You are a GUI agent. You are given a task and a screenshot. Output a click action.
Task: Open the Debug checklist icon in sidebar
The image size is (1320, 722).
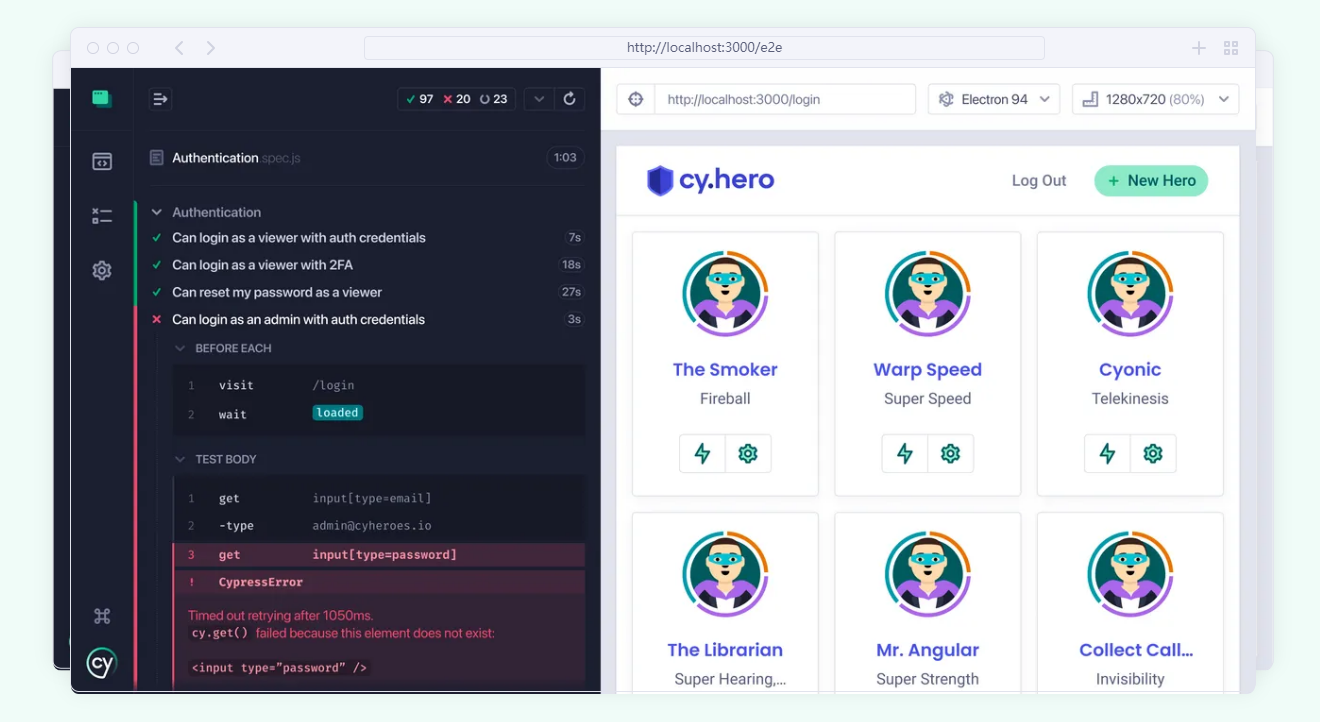(101, 215)
